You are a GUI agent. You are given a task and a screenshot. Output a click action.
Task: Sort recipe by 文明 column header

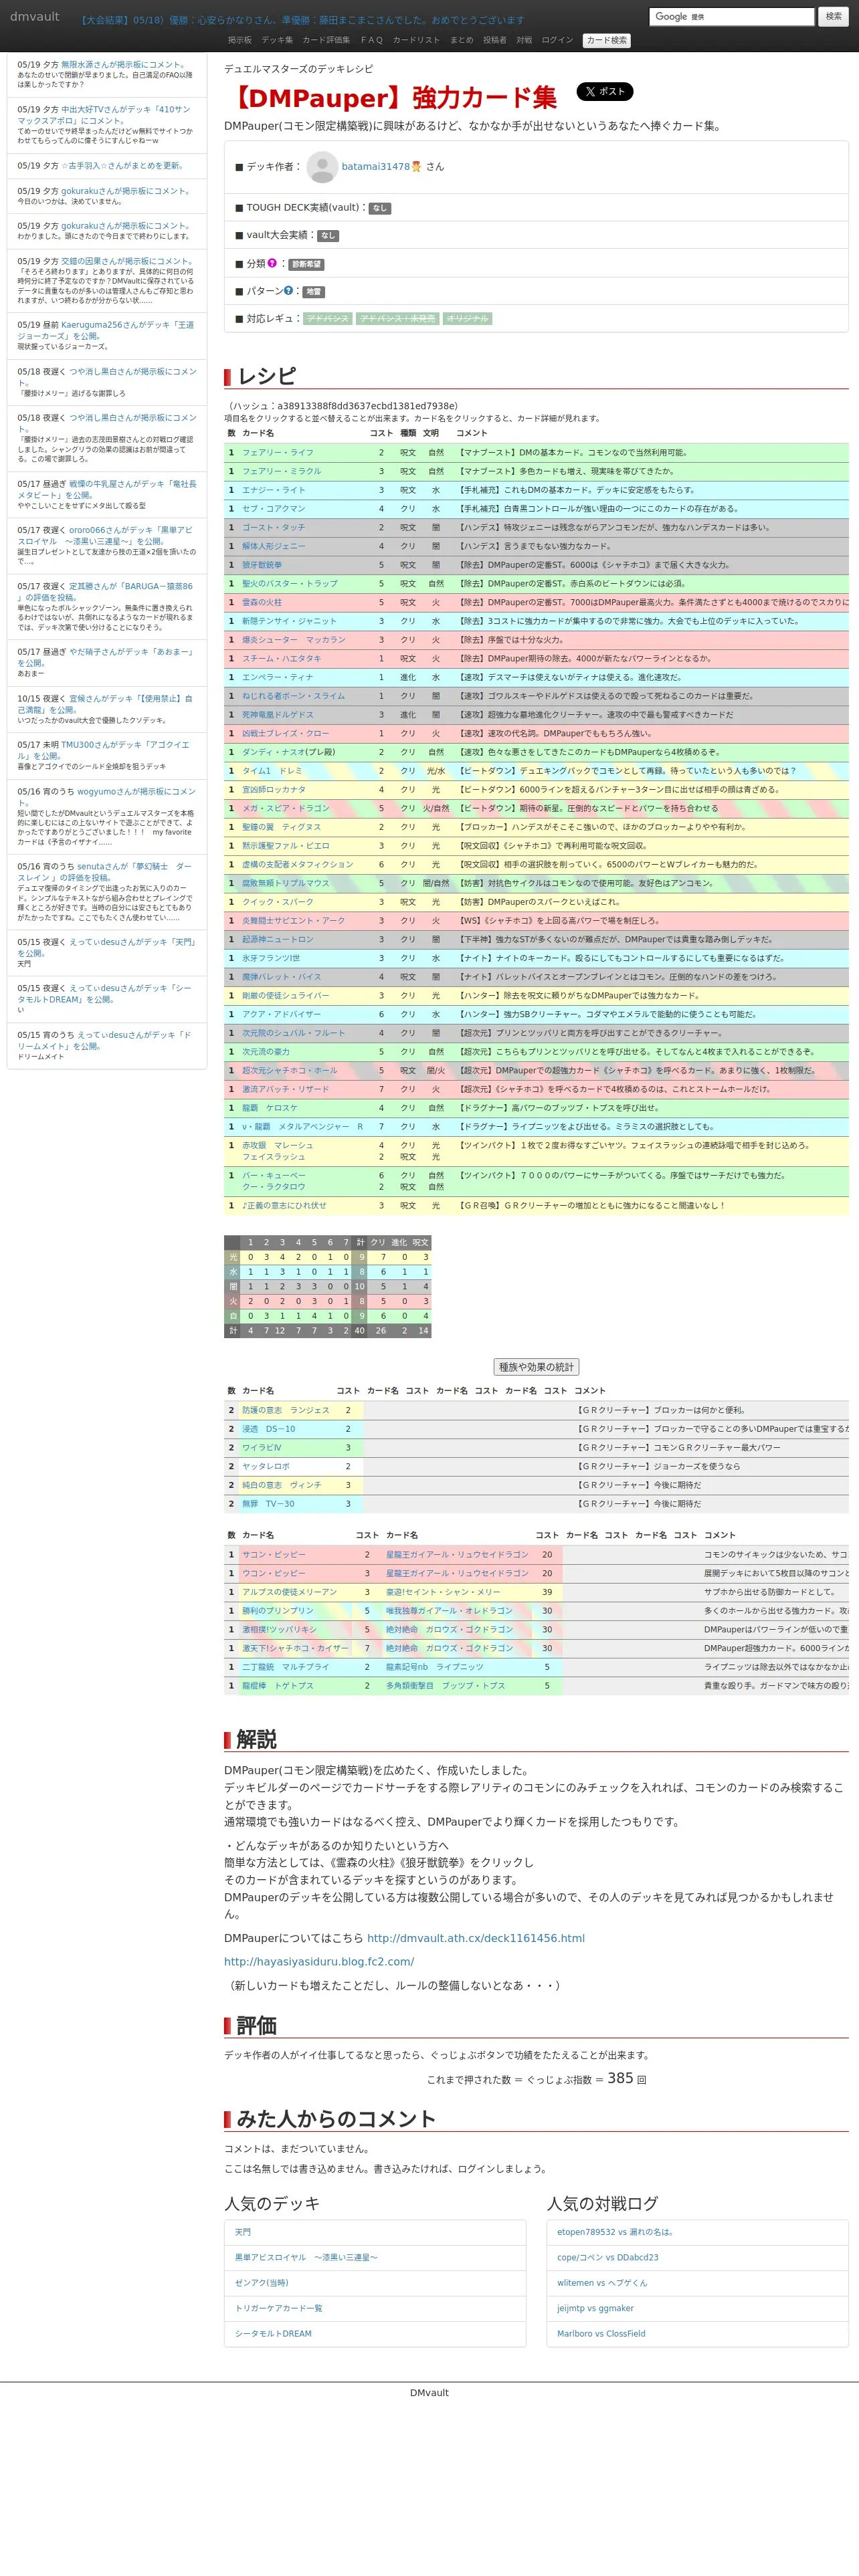[x=431, y=433]
